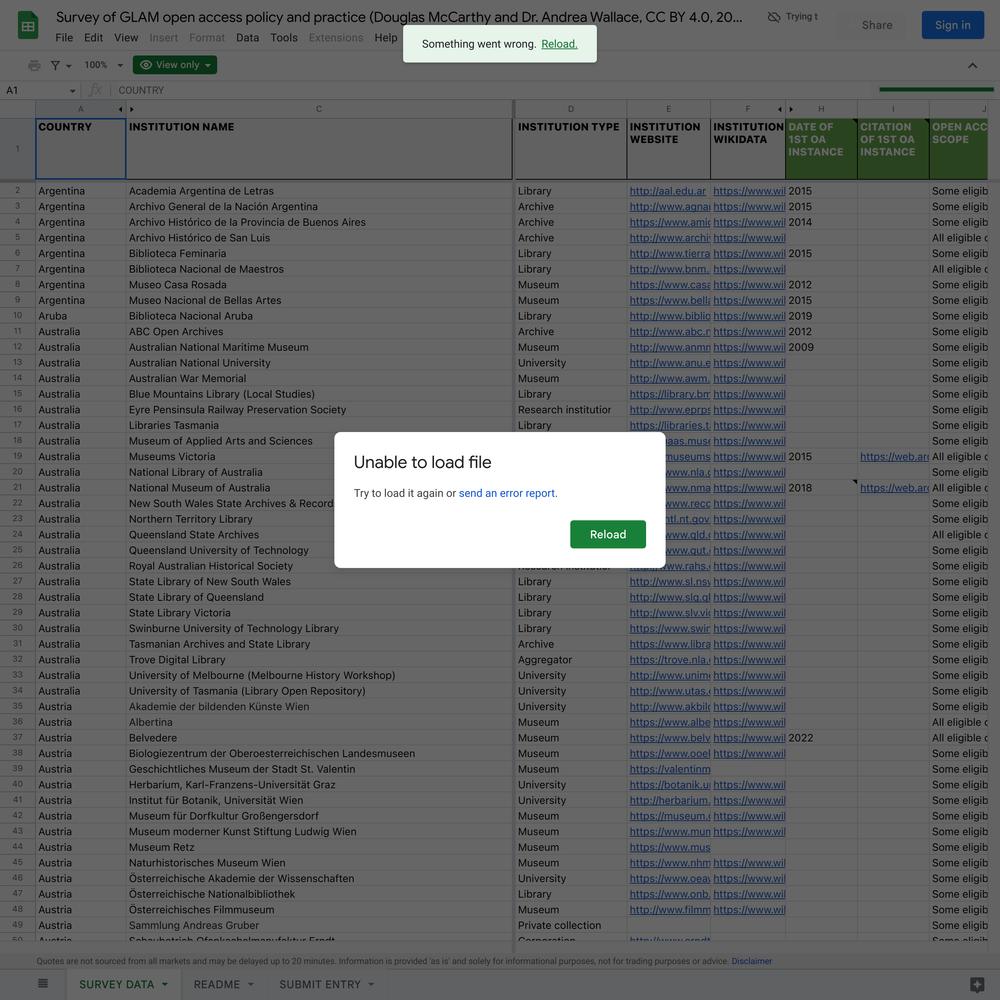Open the View menu

pyautogui.click(x=126, y=38)
